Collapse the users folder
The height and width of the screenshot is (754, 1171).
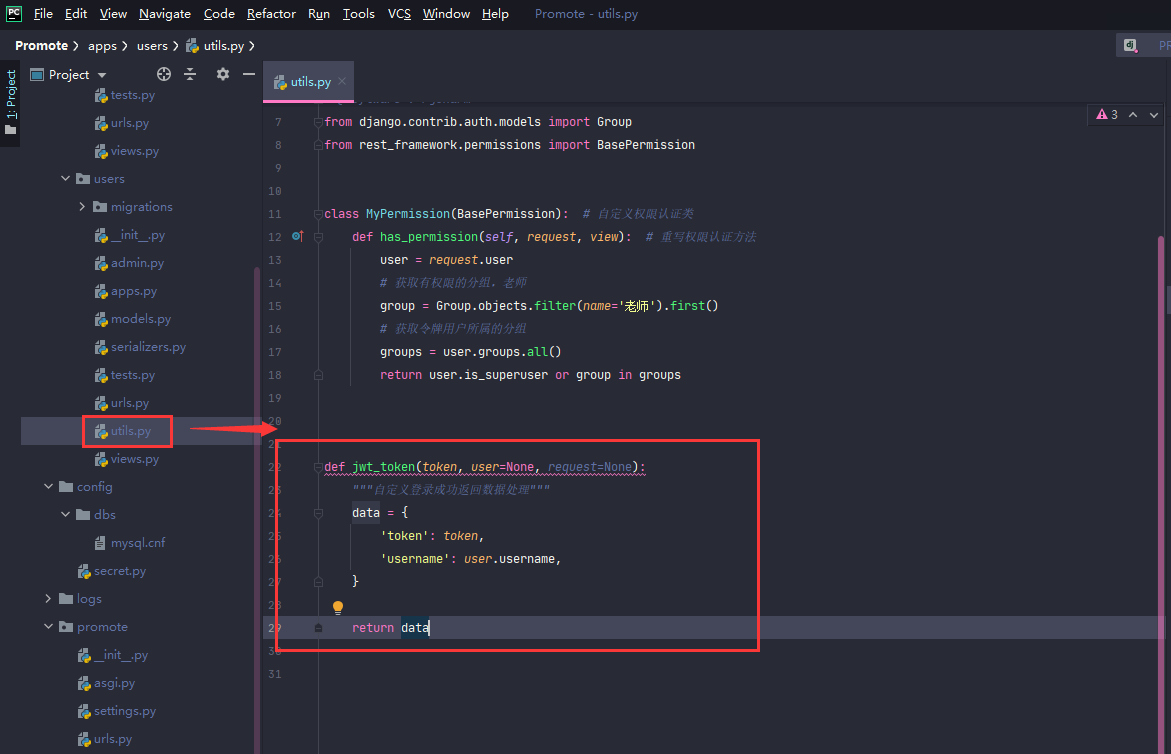pyautogui.click(x=66, y=178)
